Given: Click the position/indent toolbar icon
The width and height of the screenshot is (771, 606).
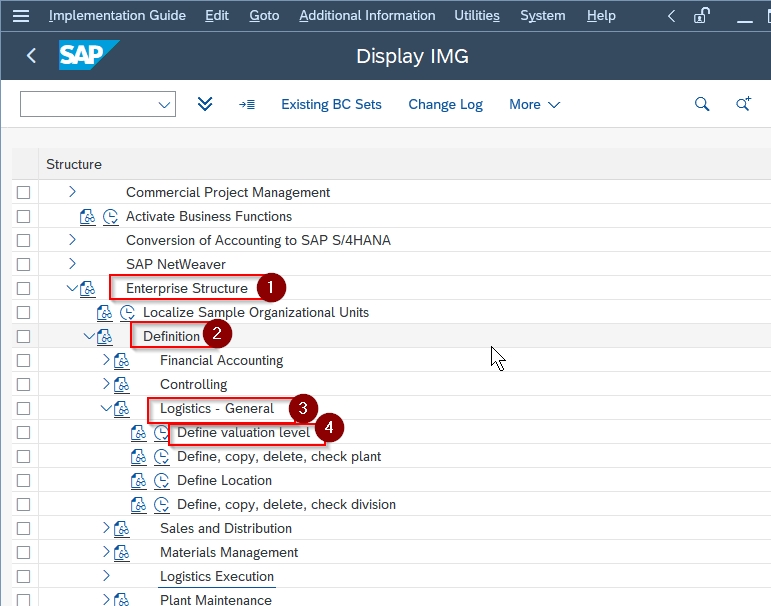Looking at the screenshot, I should [247, 104].
